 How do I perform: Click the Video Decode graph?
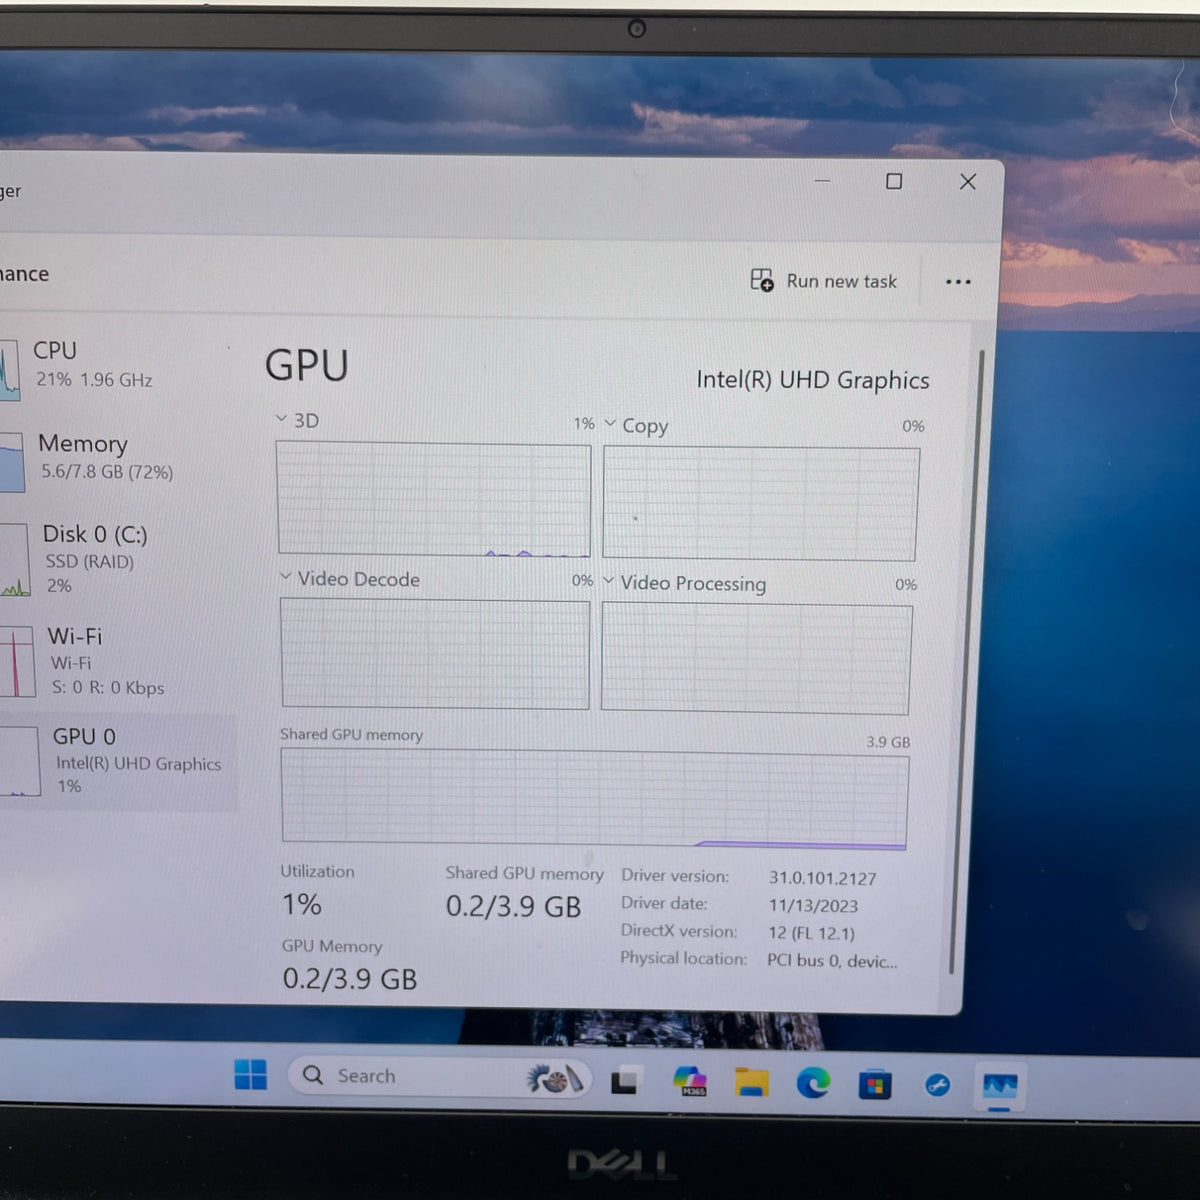[x=435, y=654]
